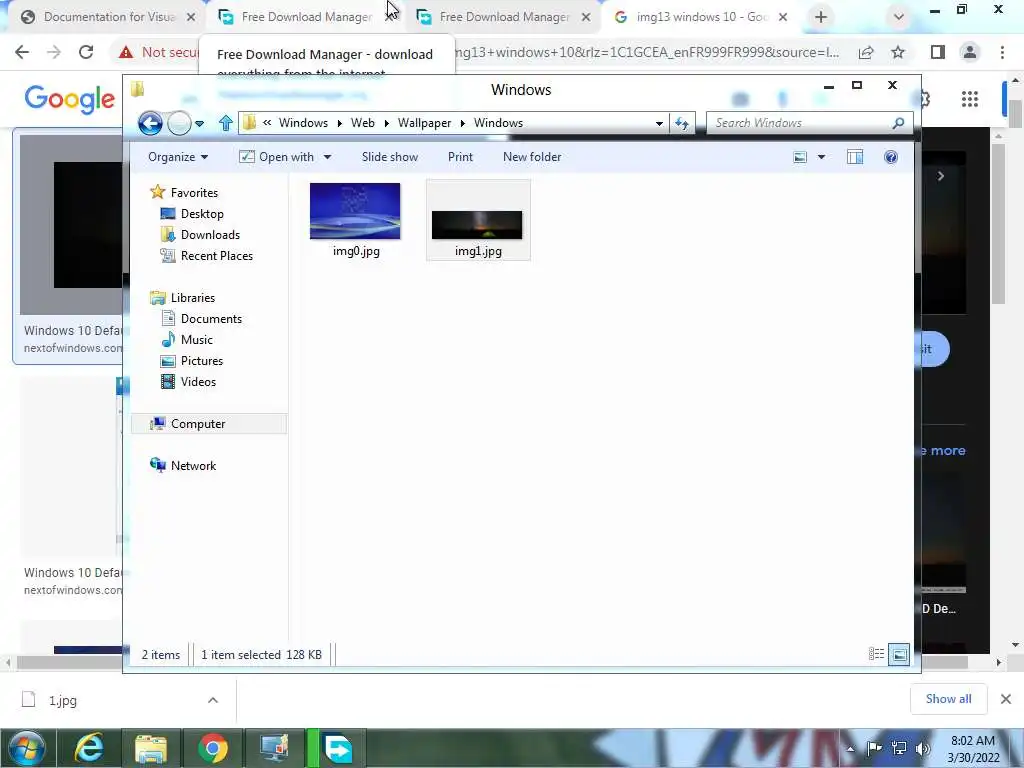Share this page icon in Chrome
Image resolution: width=1024 pixels, height=768 pixels.
pos(866,52)
